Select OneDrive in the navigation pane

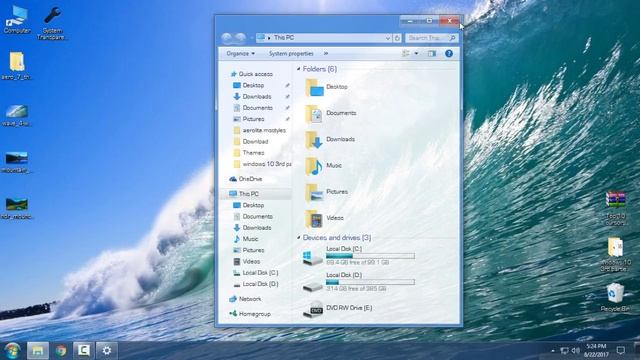coord(246,179)
